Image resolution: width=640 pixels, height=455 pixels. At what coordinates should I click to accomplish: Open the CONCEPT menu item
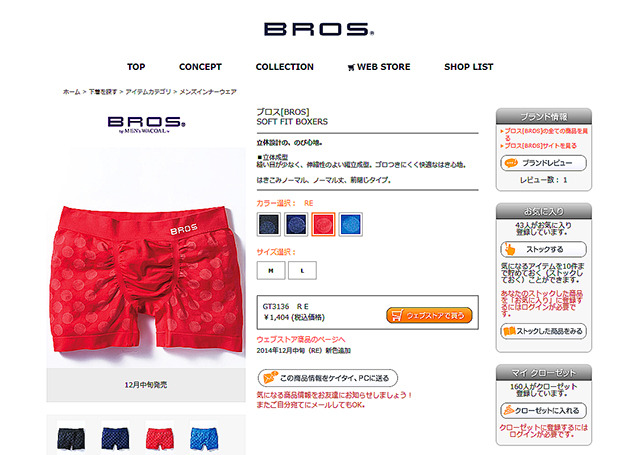click(200, 67)
